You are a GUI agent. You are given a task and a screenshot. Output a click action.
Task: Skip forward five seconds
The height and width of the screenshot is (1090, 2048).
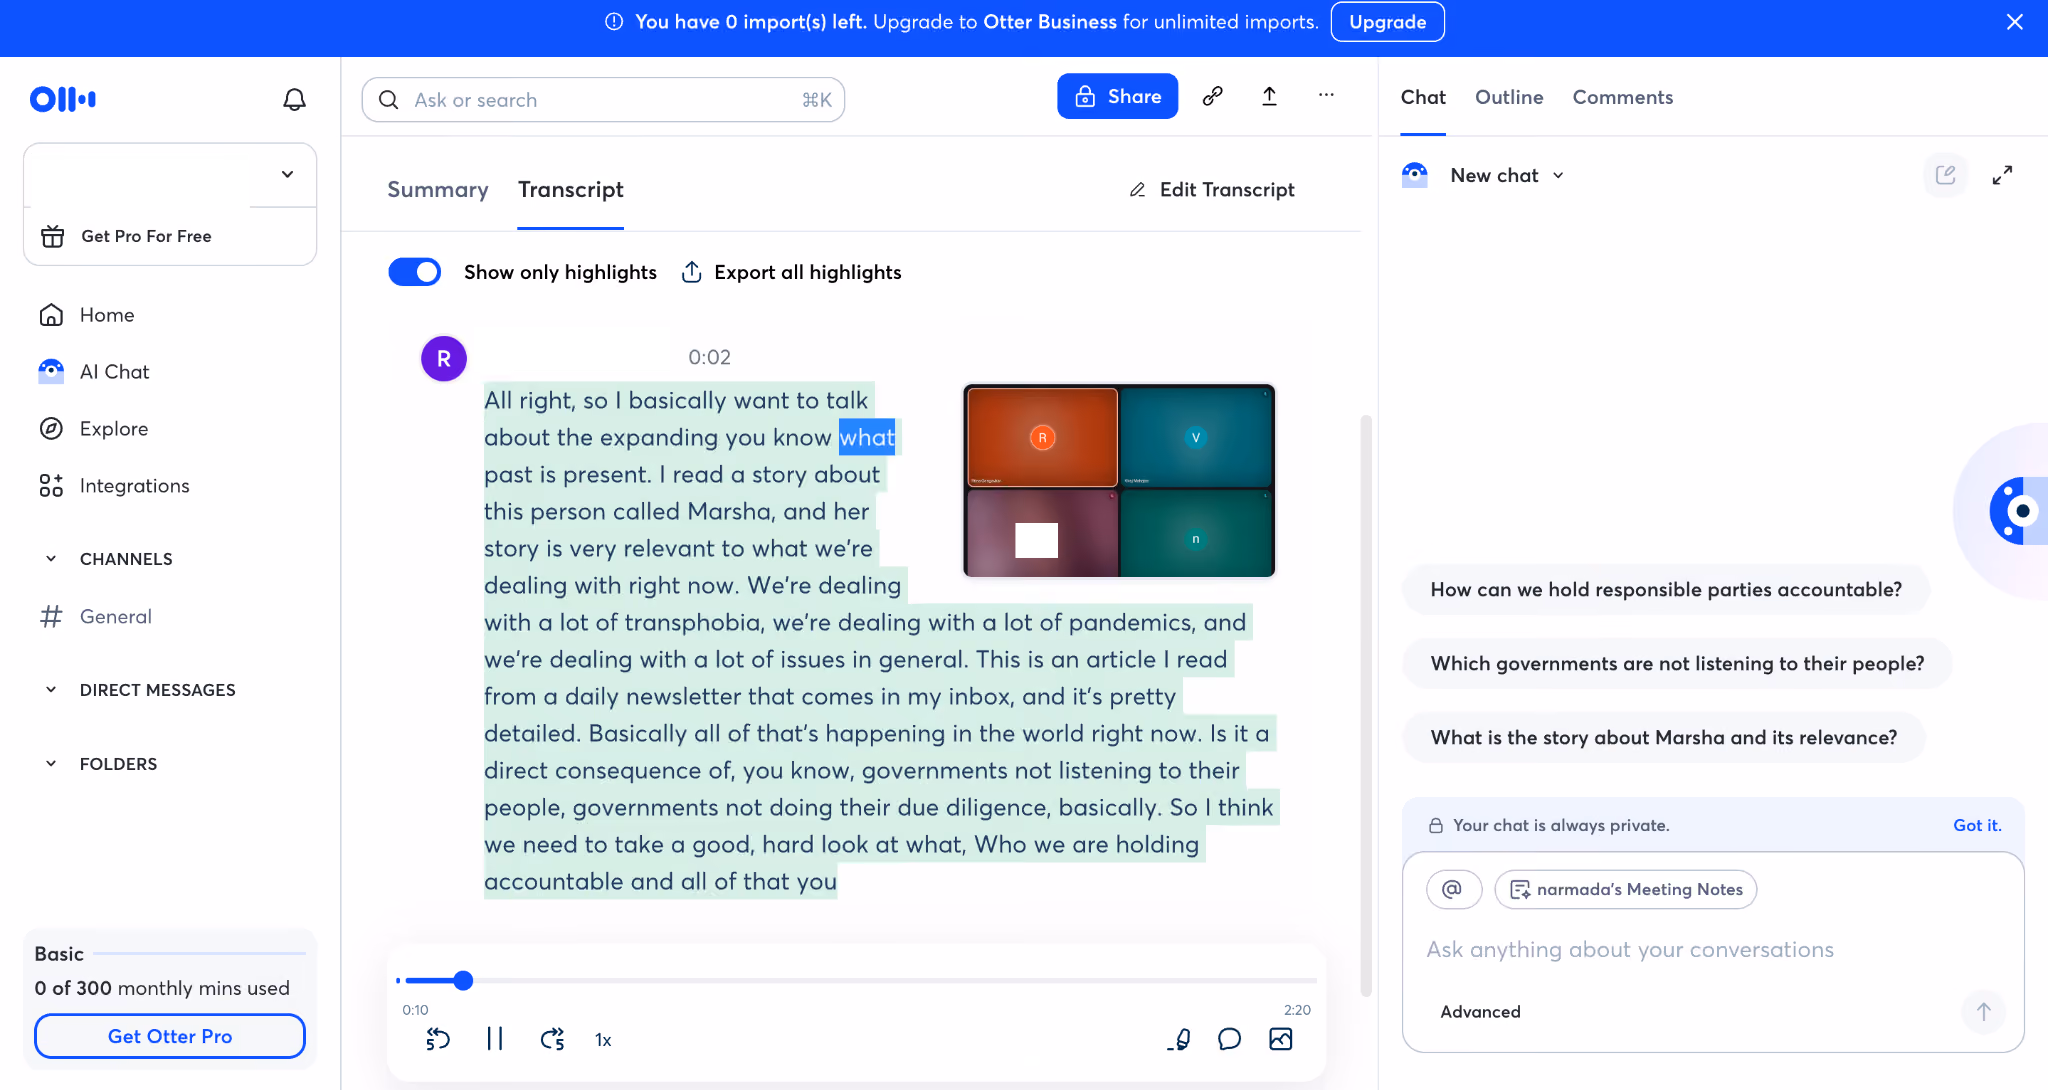[552, 1039]
